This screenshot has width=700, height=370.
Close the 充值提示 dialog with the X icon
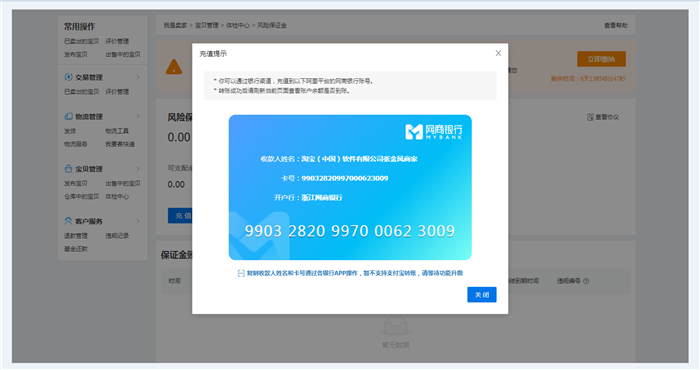(x=498, y=53)
